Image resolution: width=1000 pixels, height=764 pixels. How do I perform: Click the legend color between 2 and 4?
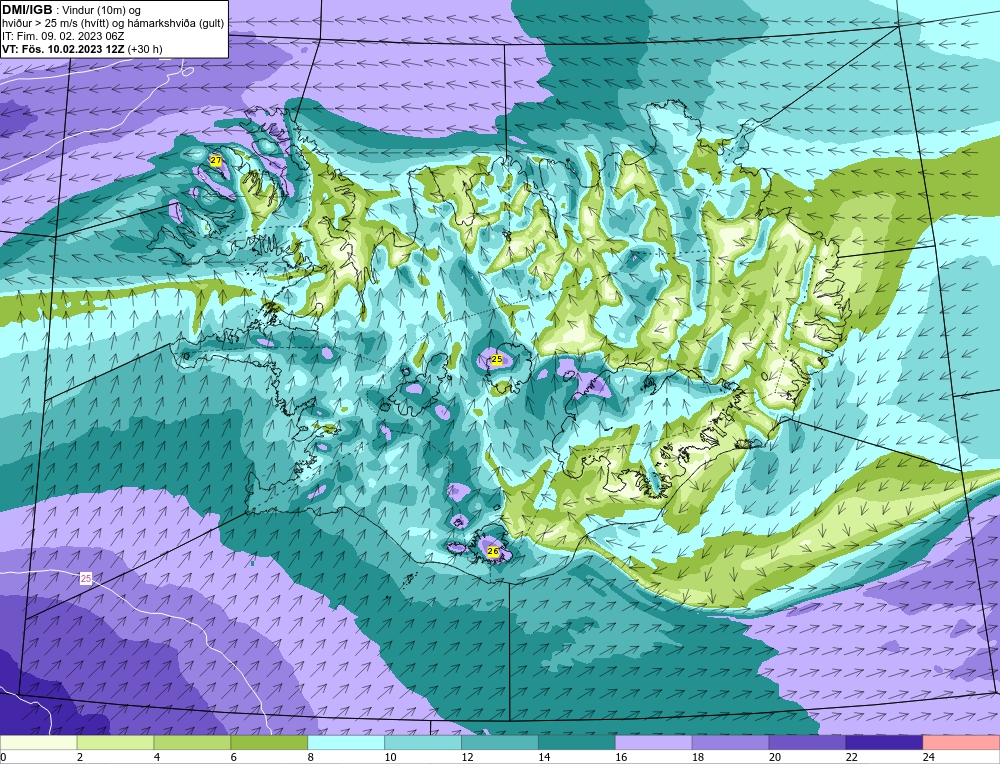(115, 743)
